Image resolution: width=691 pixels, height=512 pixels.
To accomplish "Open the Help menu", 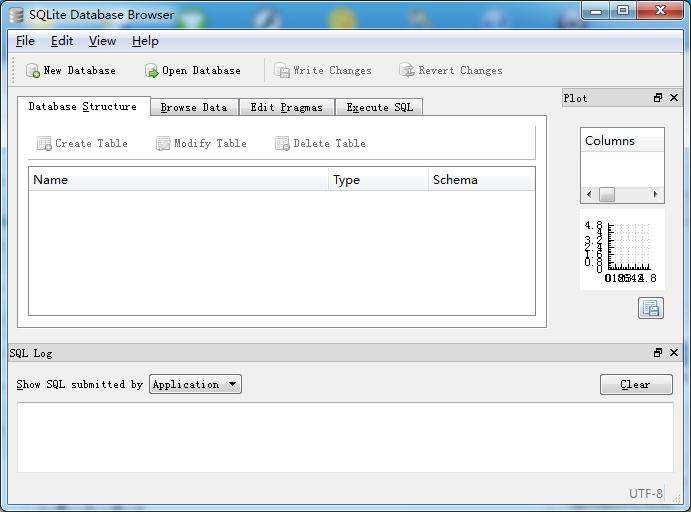I will point(145,41).
